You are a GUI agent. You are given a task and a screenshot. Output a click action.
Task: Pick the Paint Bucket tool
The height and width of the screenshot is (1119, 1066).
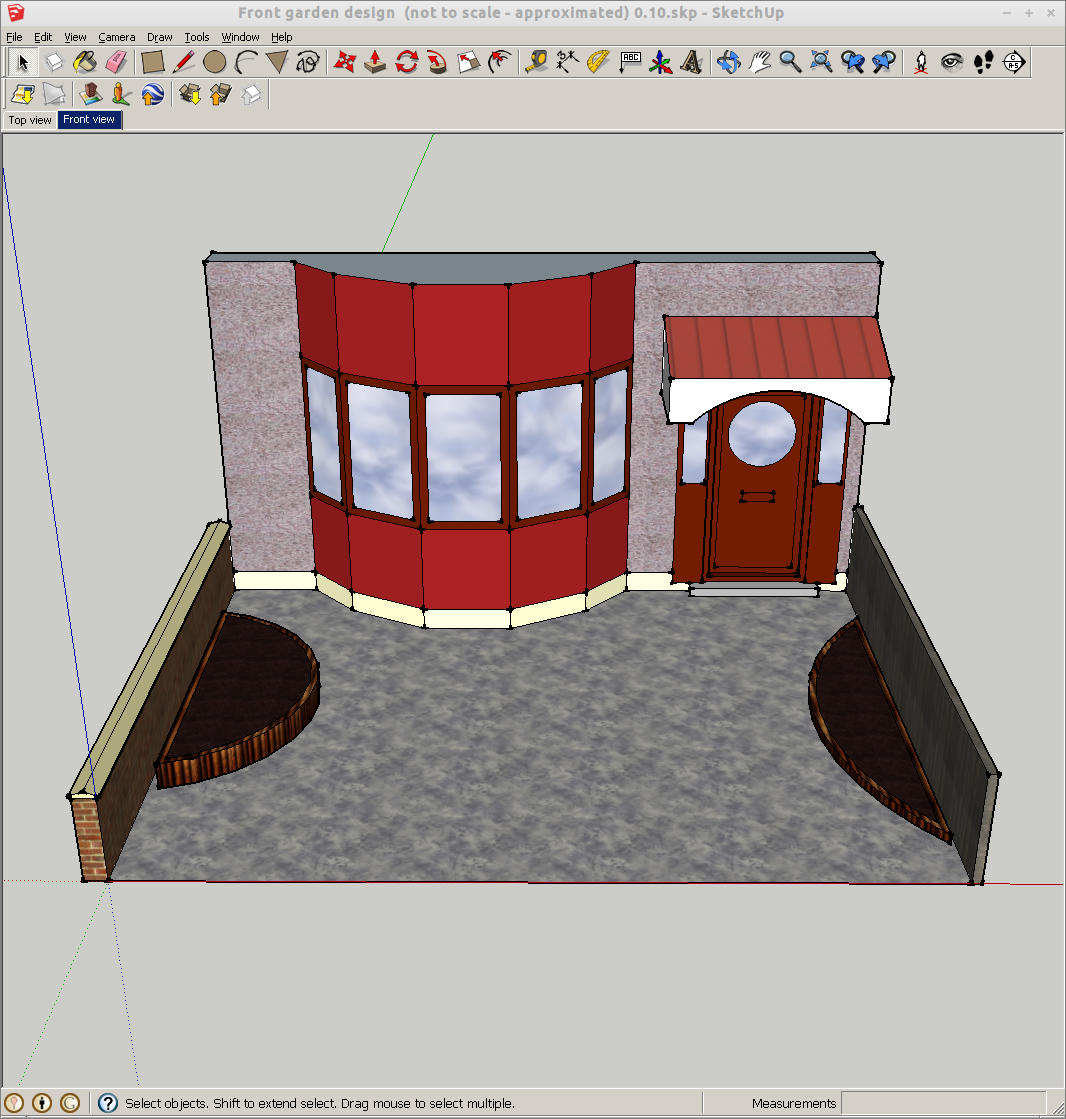click(85, 62)
